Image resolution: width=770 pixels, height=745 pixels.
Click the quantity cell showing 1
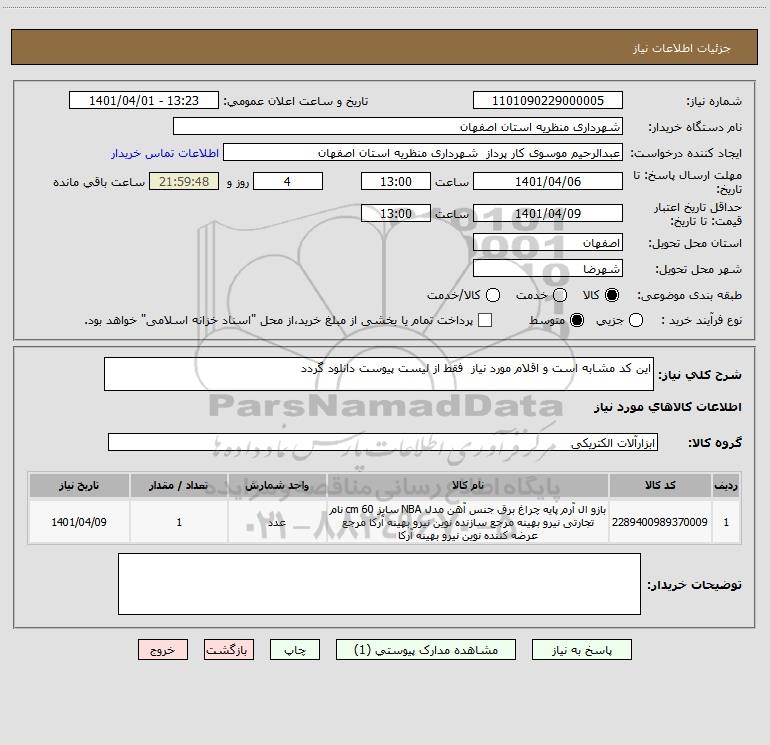179,522
